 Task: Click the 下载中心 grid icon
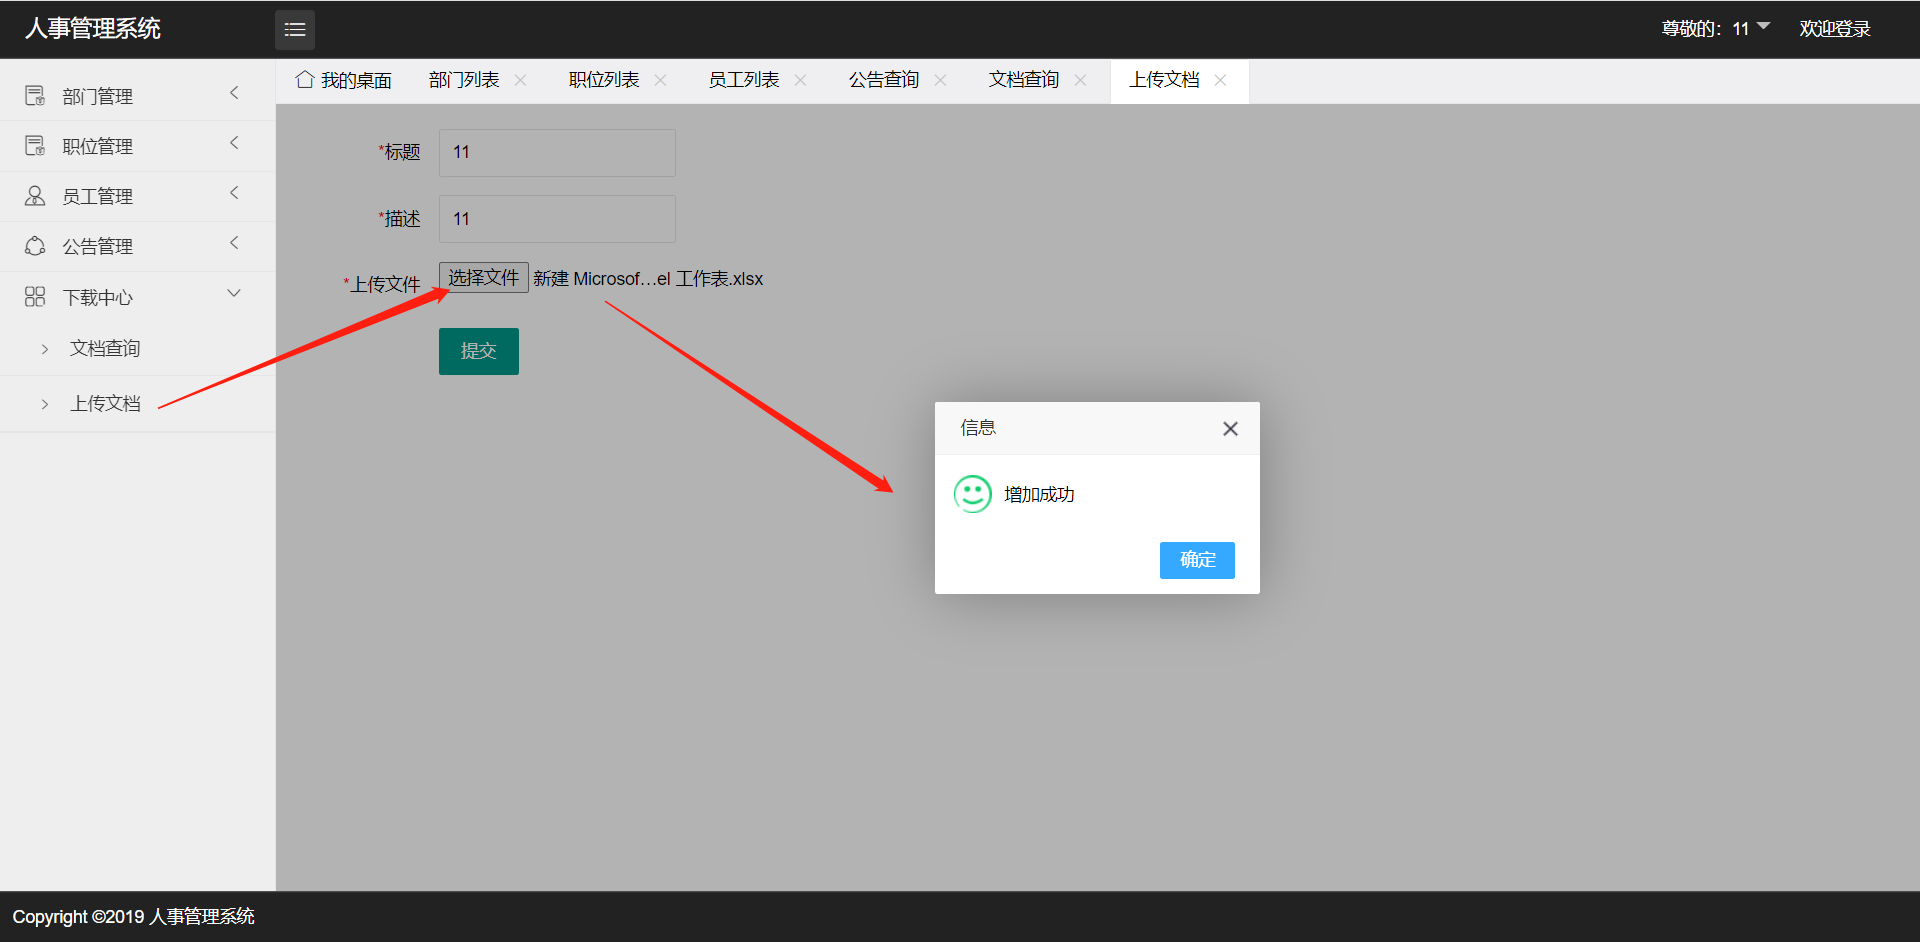(35, 297)
